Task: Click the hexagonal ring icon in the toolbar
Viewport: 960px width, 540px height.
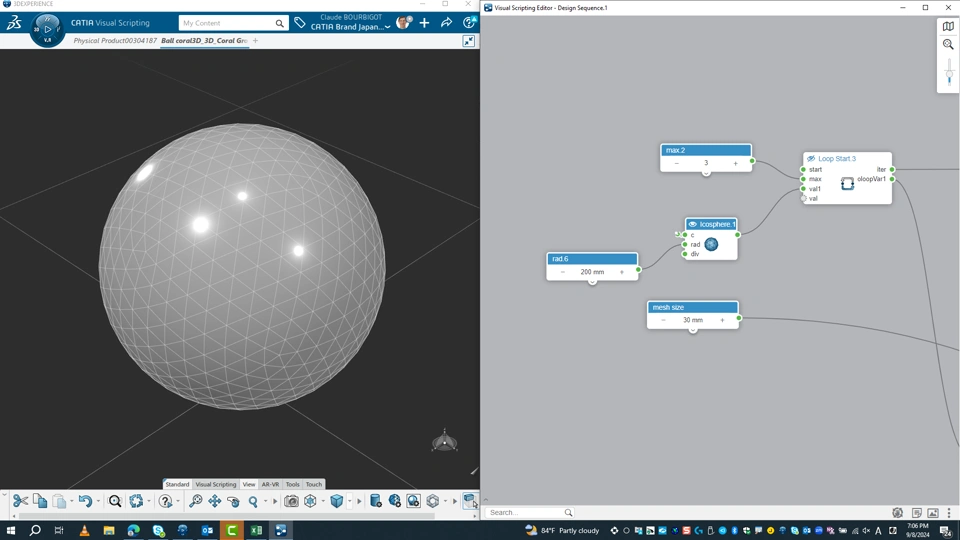Action: (x=433, y=501)
